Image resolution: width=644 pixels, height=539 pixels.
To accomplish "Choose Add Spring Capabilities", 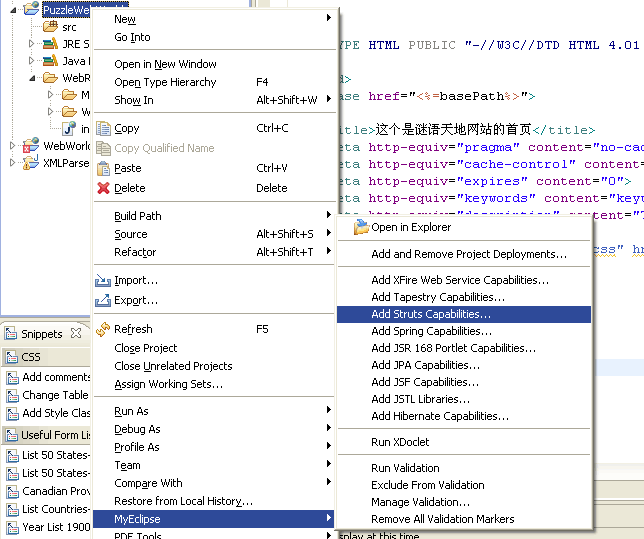I will click(464, 331).
